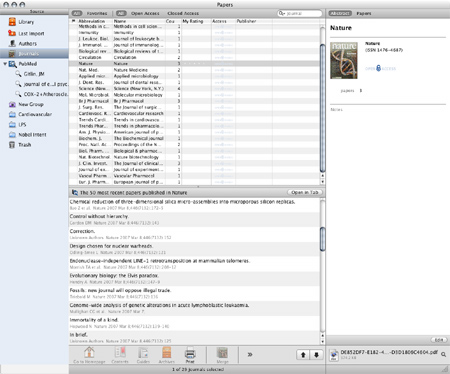Click the PDF file icon
Image resolution: width=450 pixels, height=374 pixels.
click(x=333, y=355)
